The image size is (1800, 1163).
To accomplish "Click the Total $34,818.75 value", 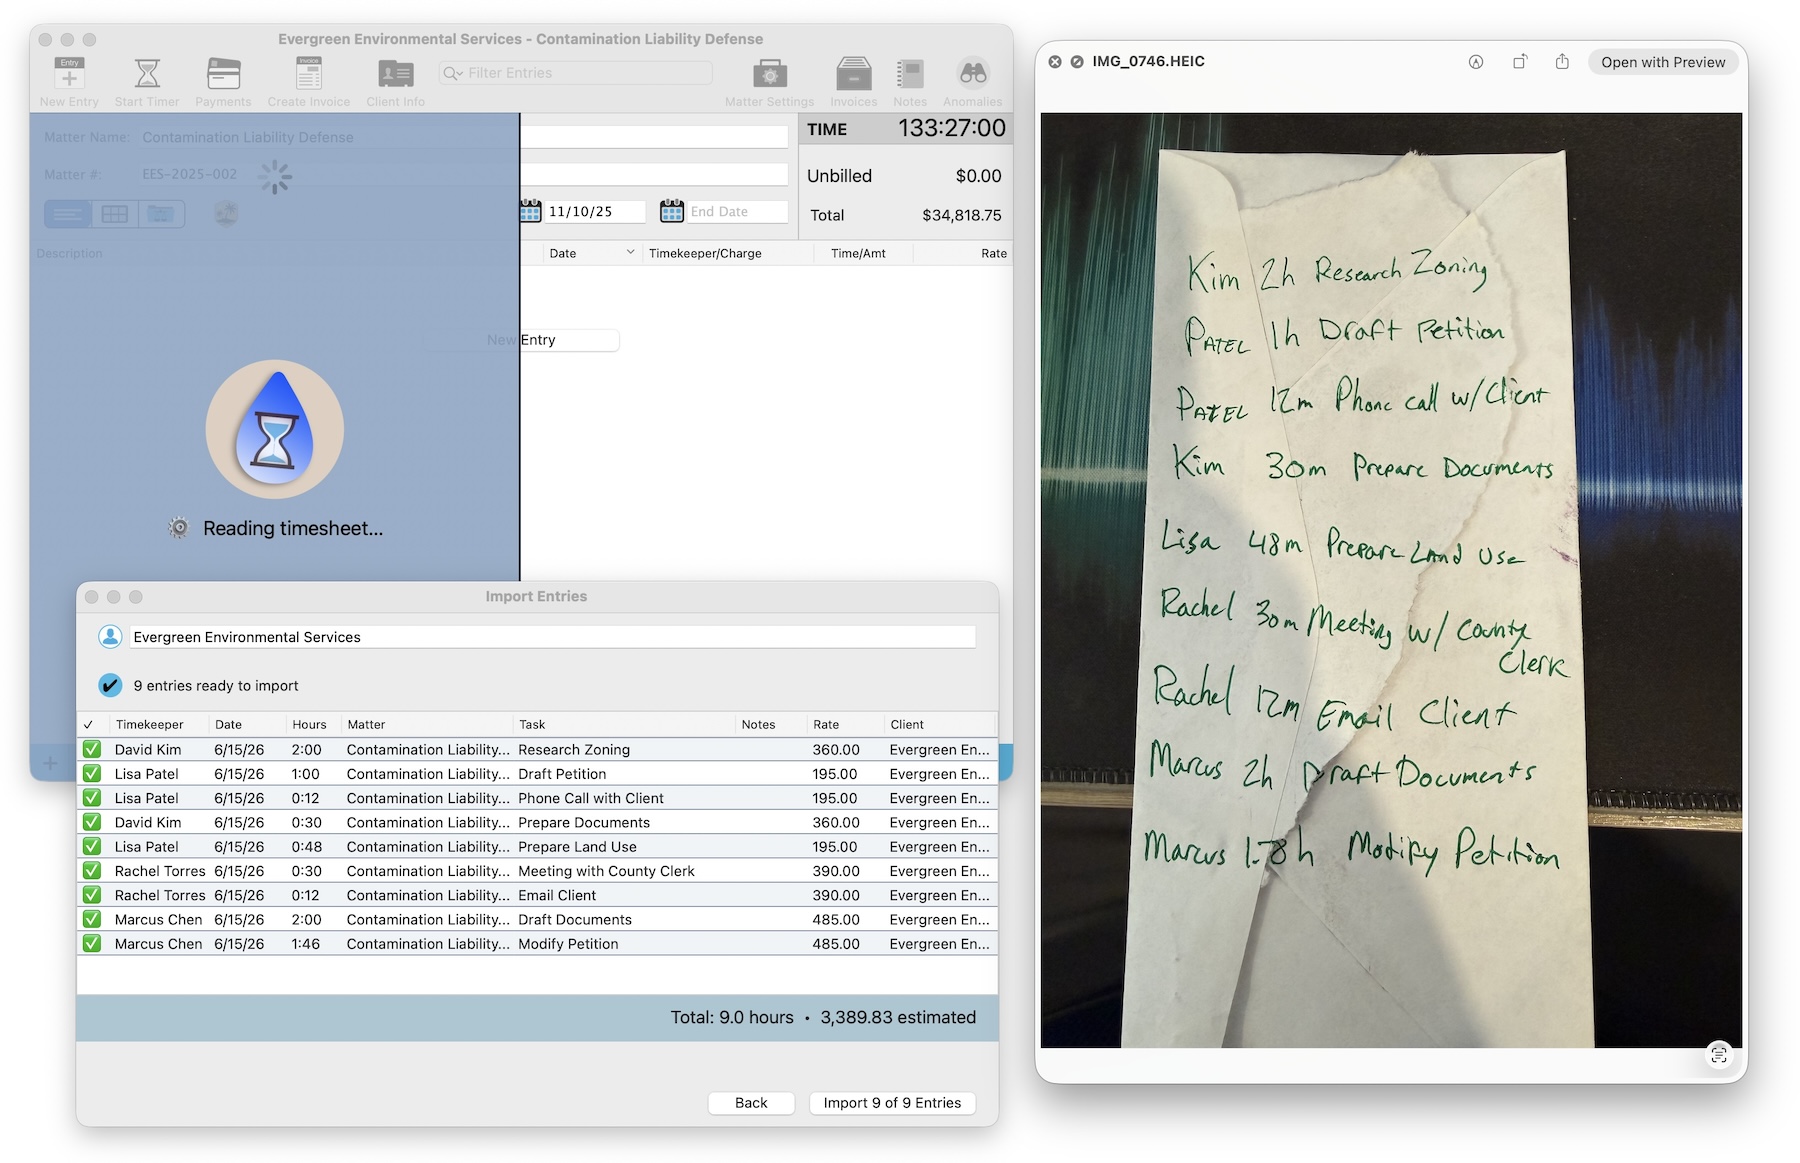I will tap(962, 215).
